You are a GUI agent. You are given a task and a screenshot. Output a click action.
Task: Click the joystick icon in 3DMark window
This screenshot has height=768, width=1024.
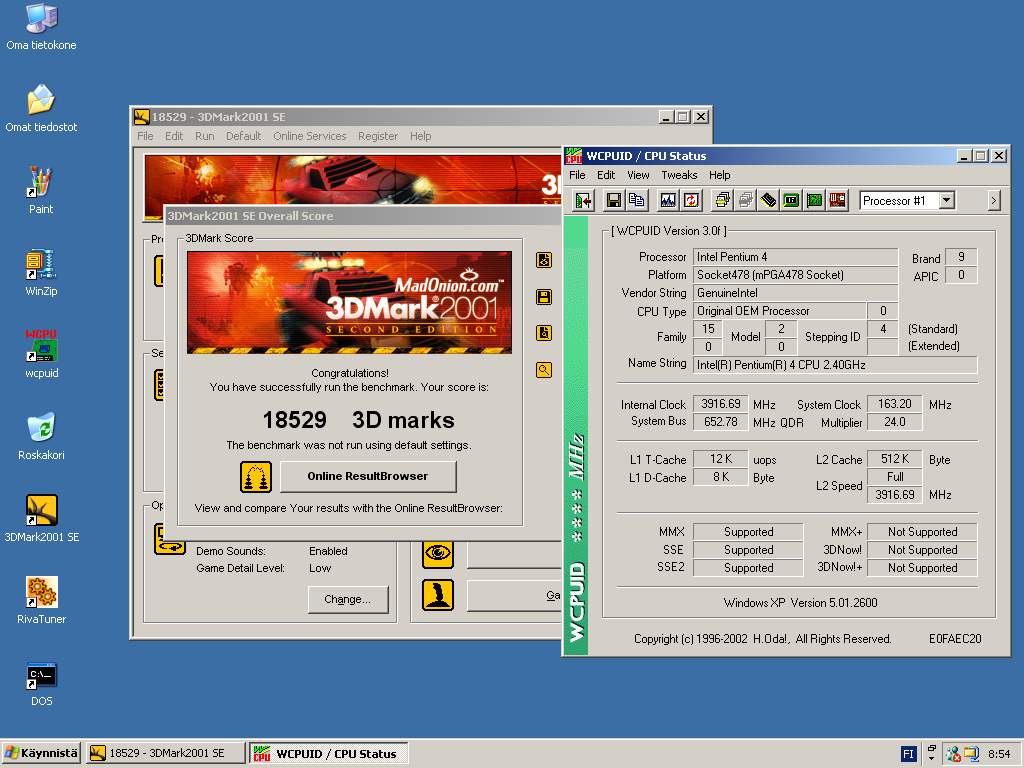coord(438,595)
